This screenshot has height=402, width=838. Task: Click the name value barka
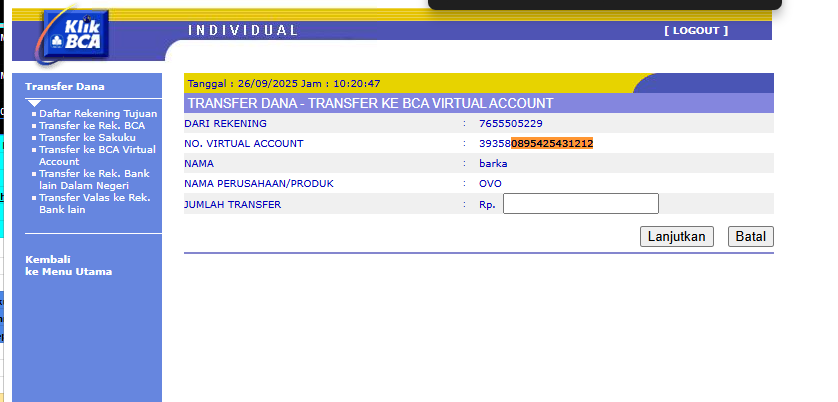493,164
